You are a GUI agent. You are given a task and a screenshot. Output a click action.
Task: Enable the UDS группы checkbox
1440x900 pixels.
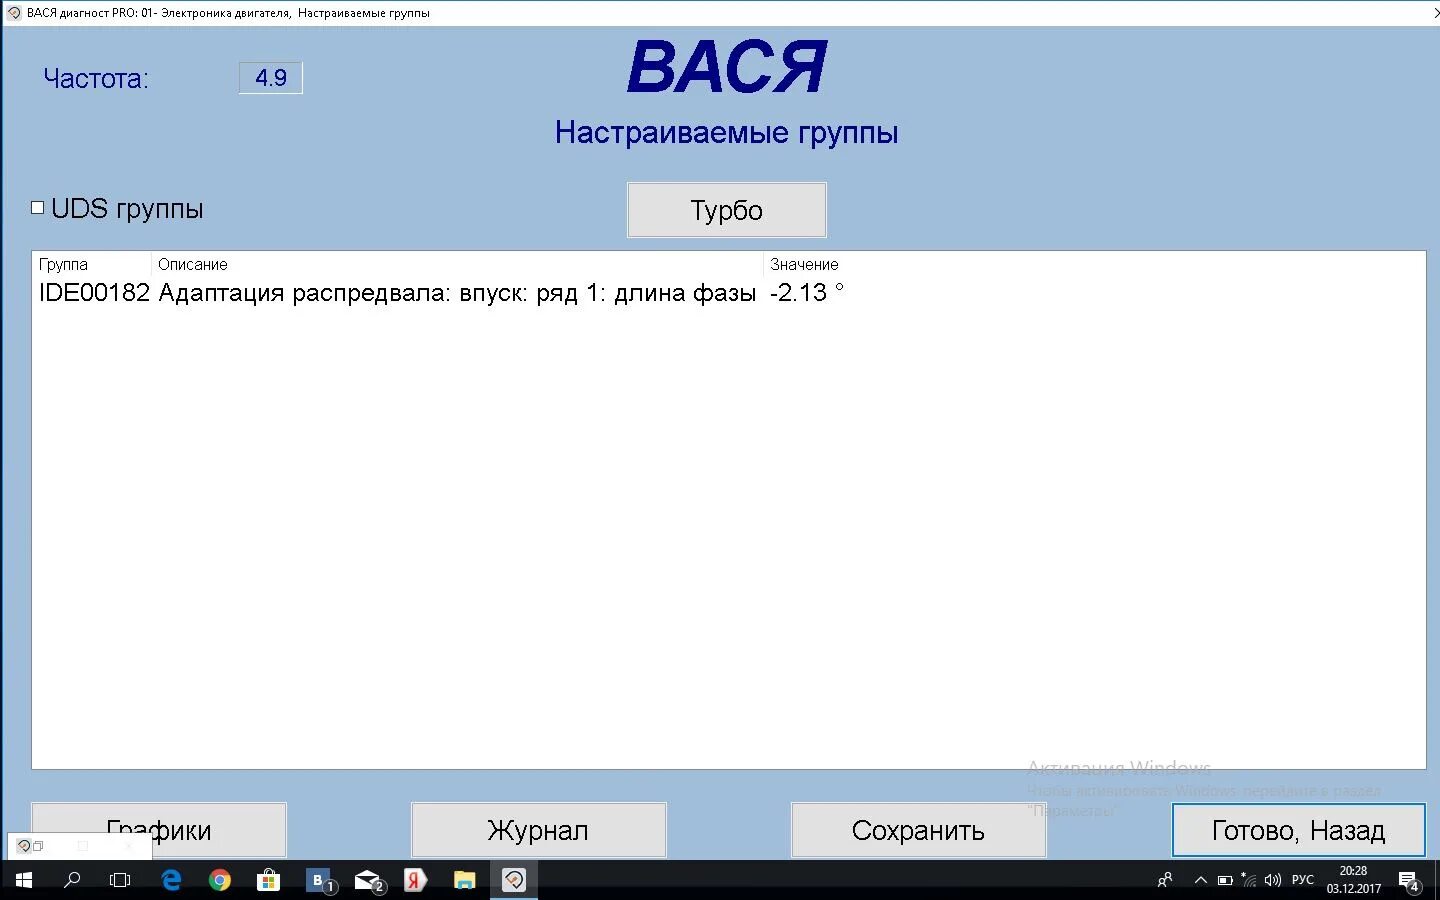(x=37, y=208)
